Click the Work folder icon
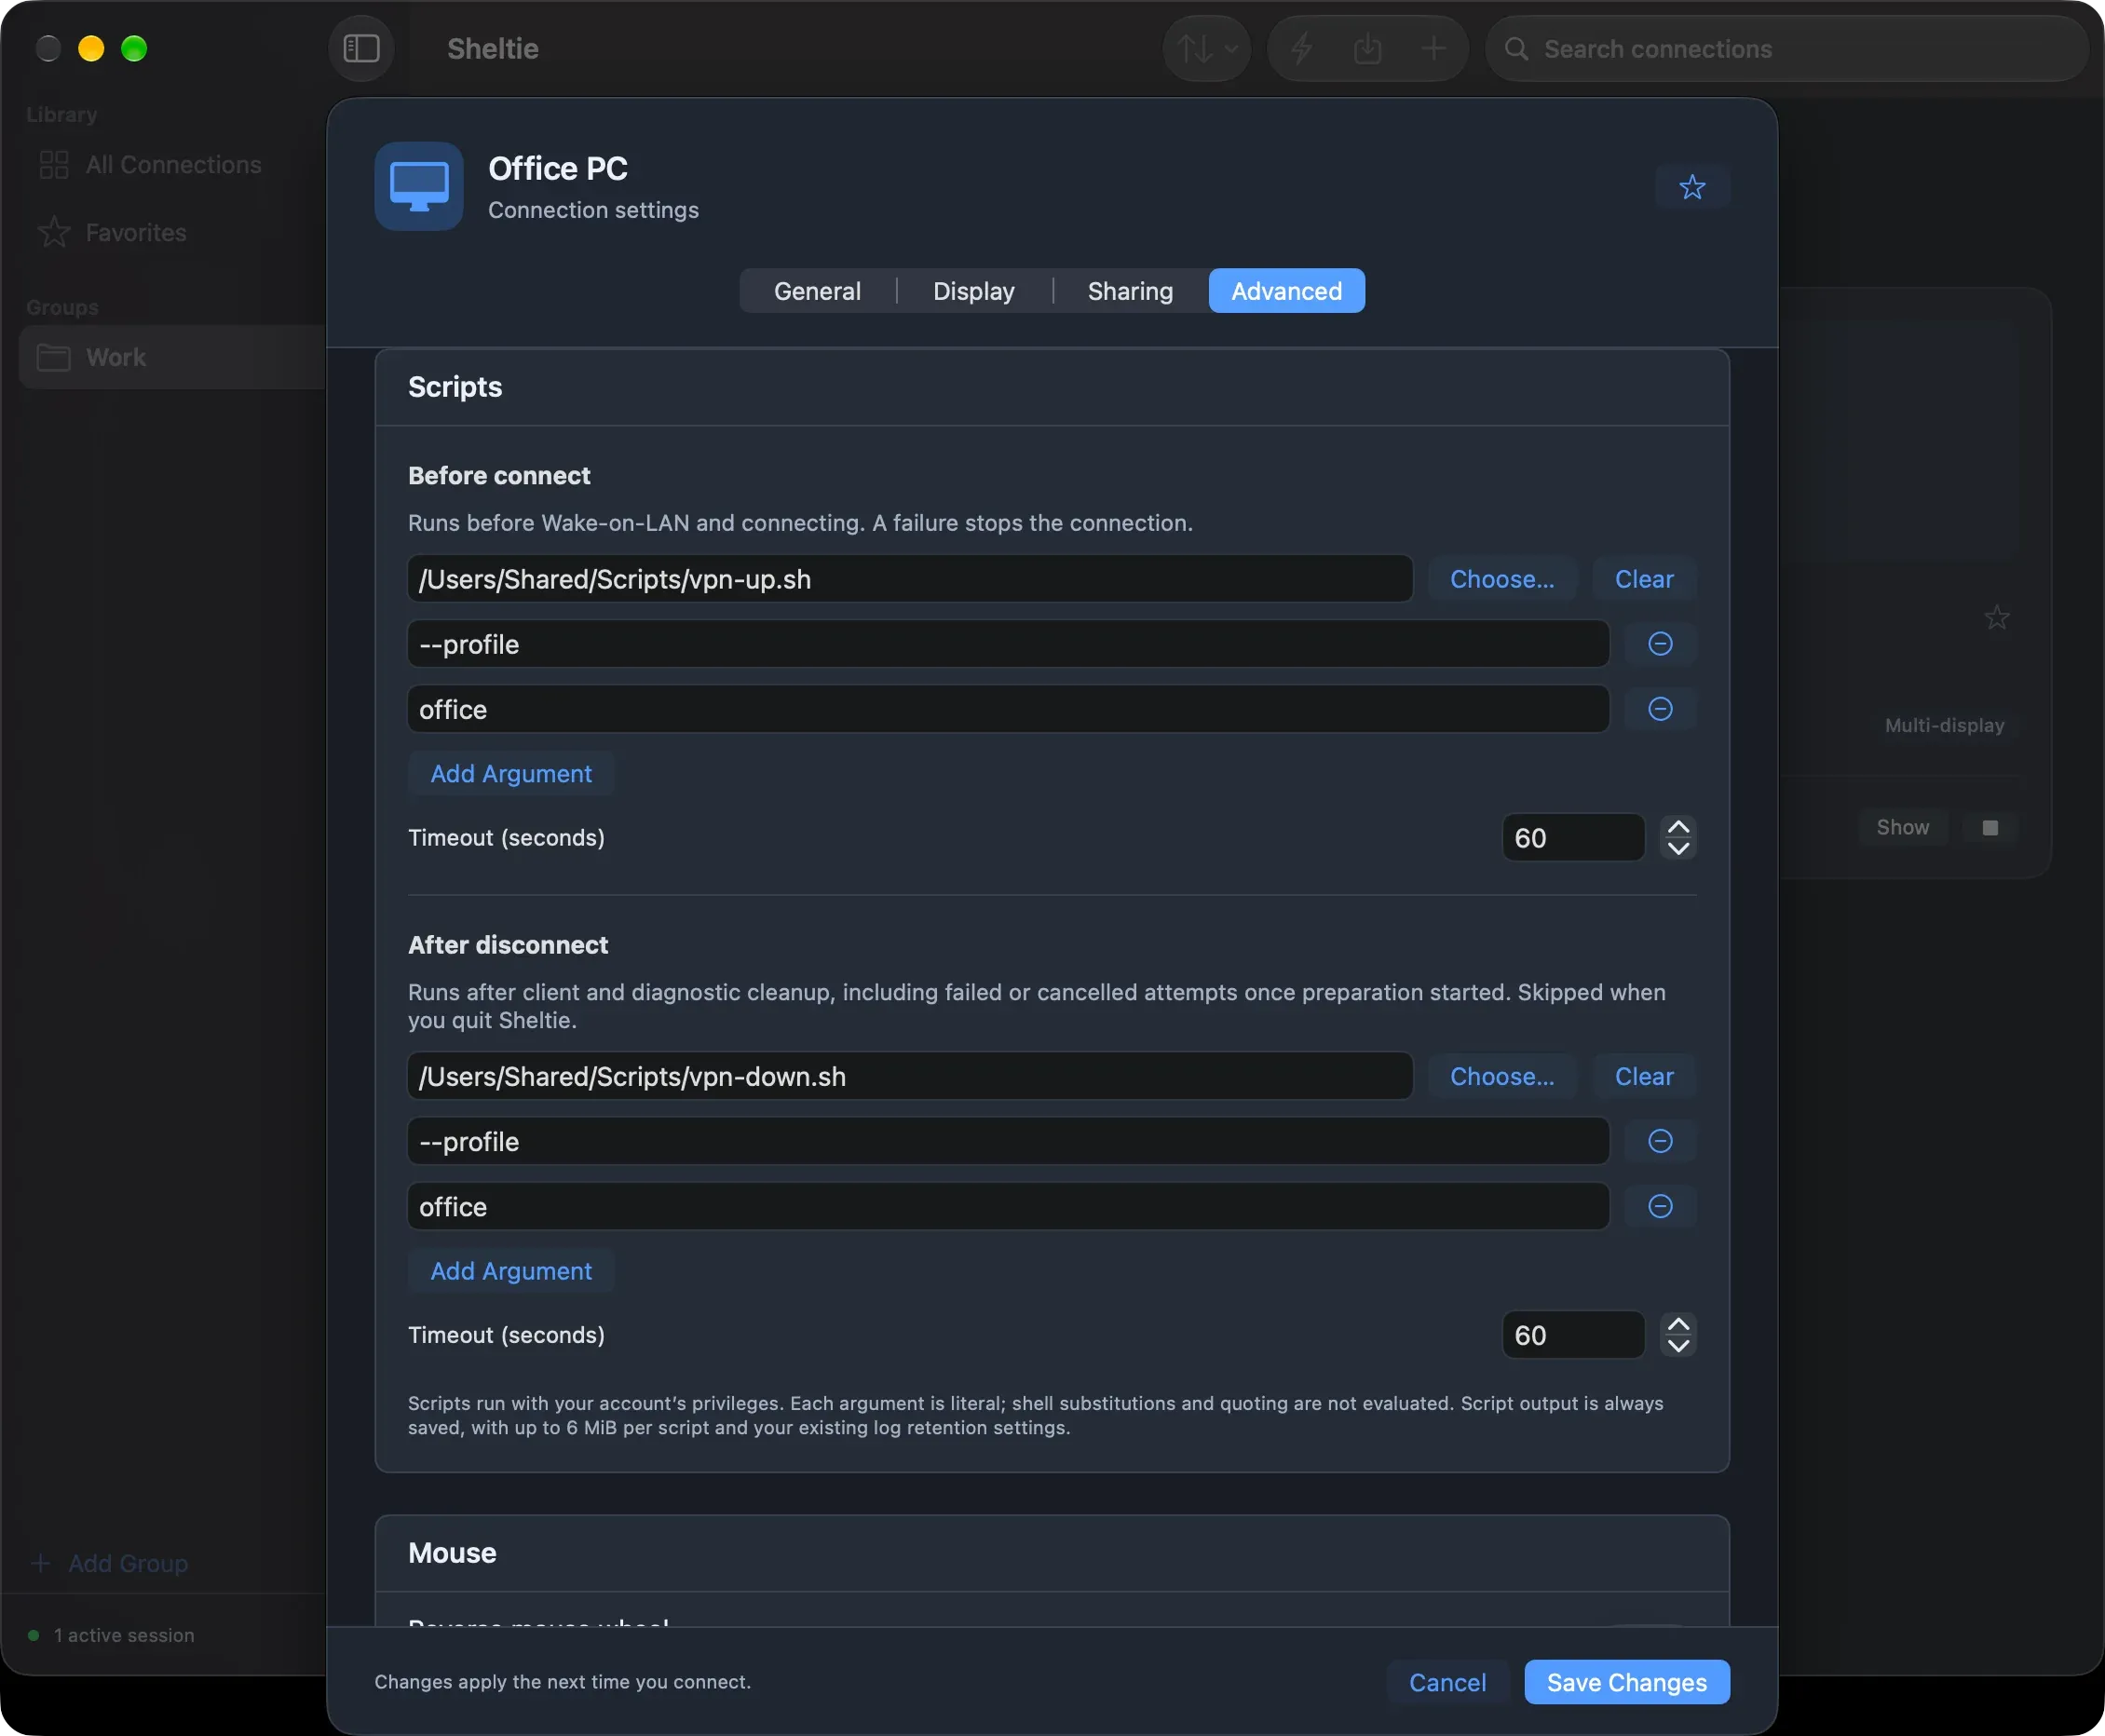 click(x=54, y=357)
